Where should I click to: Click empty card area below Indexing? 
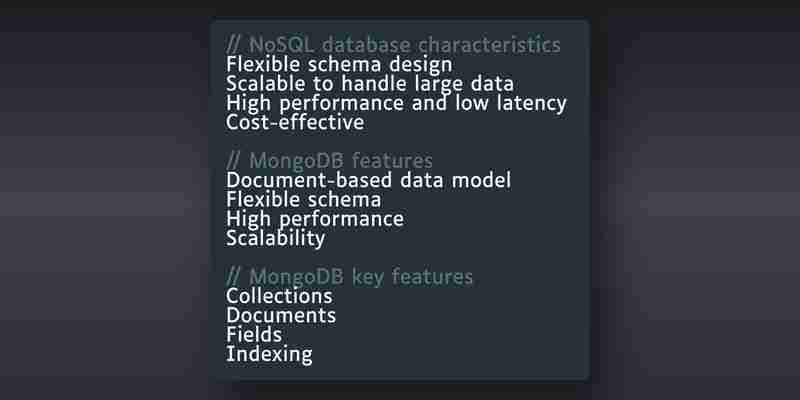[x=400, y=372]
